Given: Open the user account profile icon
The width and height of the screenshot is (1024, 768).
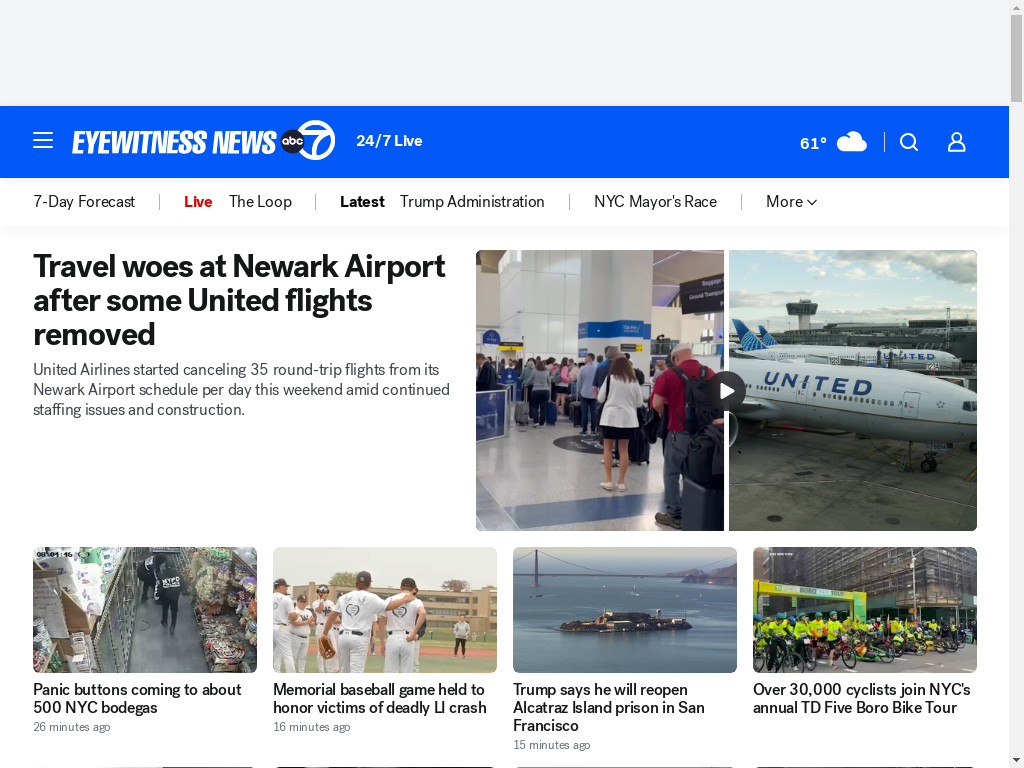Looking at the screenshot, I should coord(956,142).
